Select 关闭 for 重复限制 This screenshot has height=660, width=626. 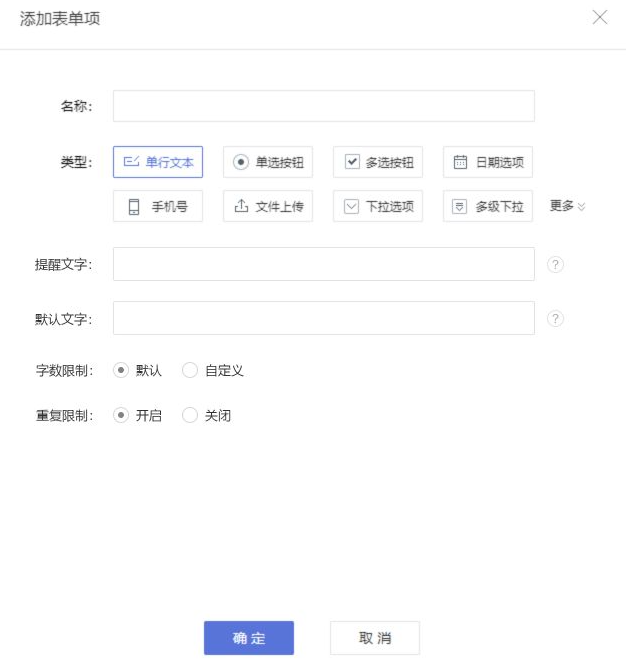pos(190,415)
